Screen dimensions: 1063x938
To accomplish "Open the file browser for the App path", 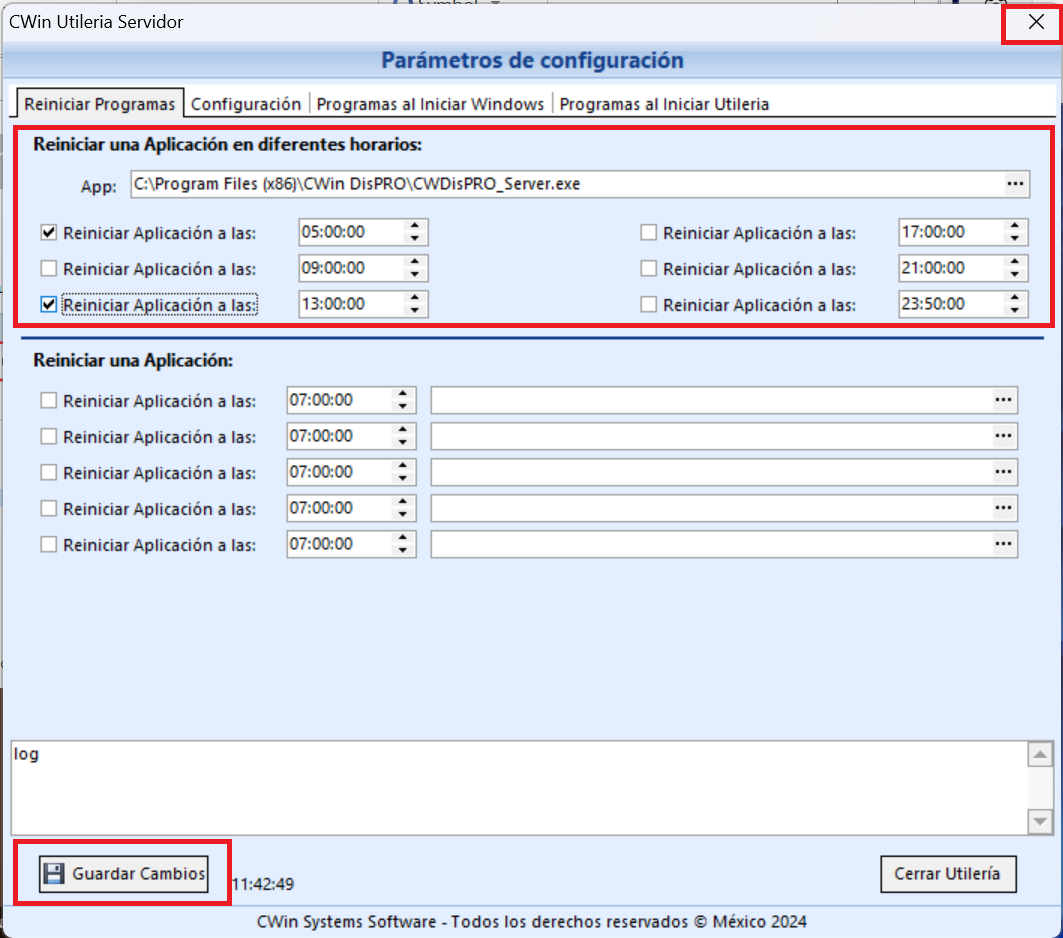I will click(1015, 184).
